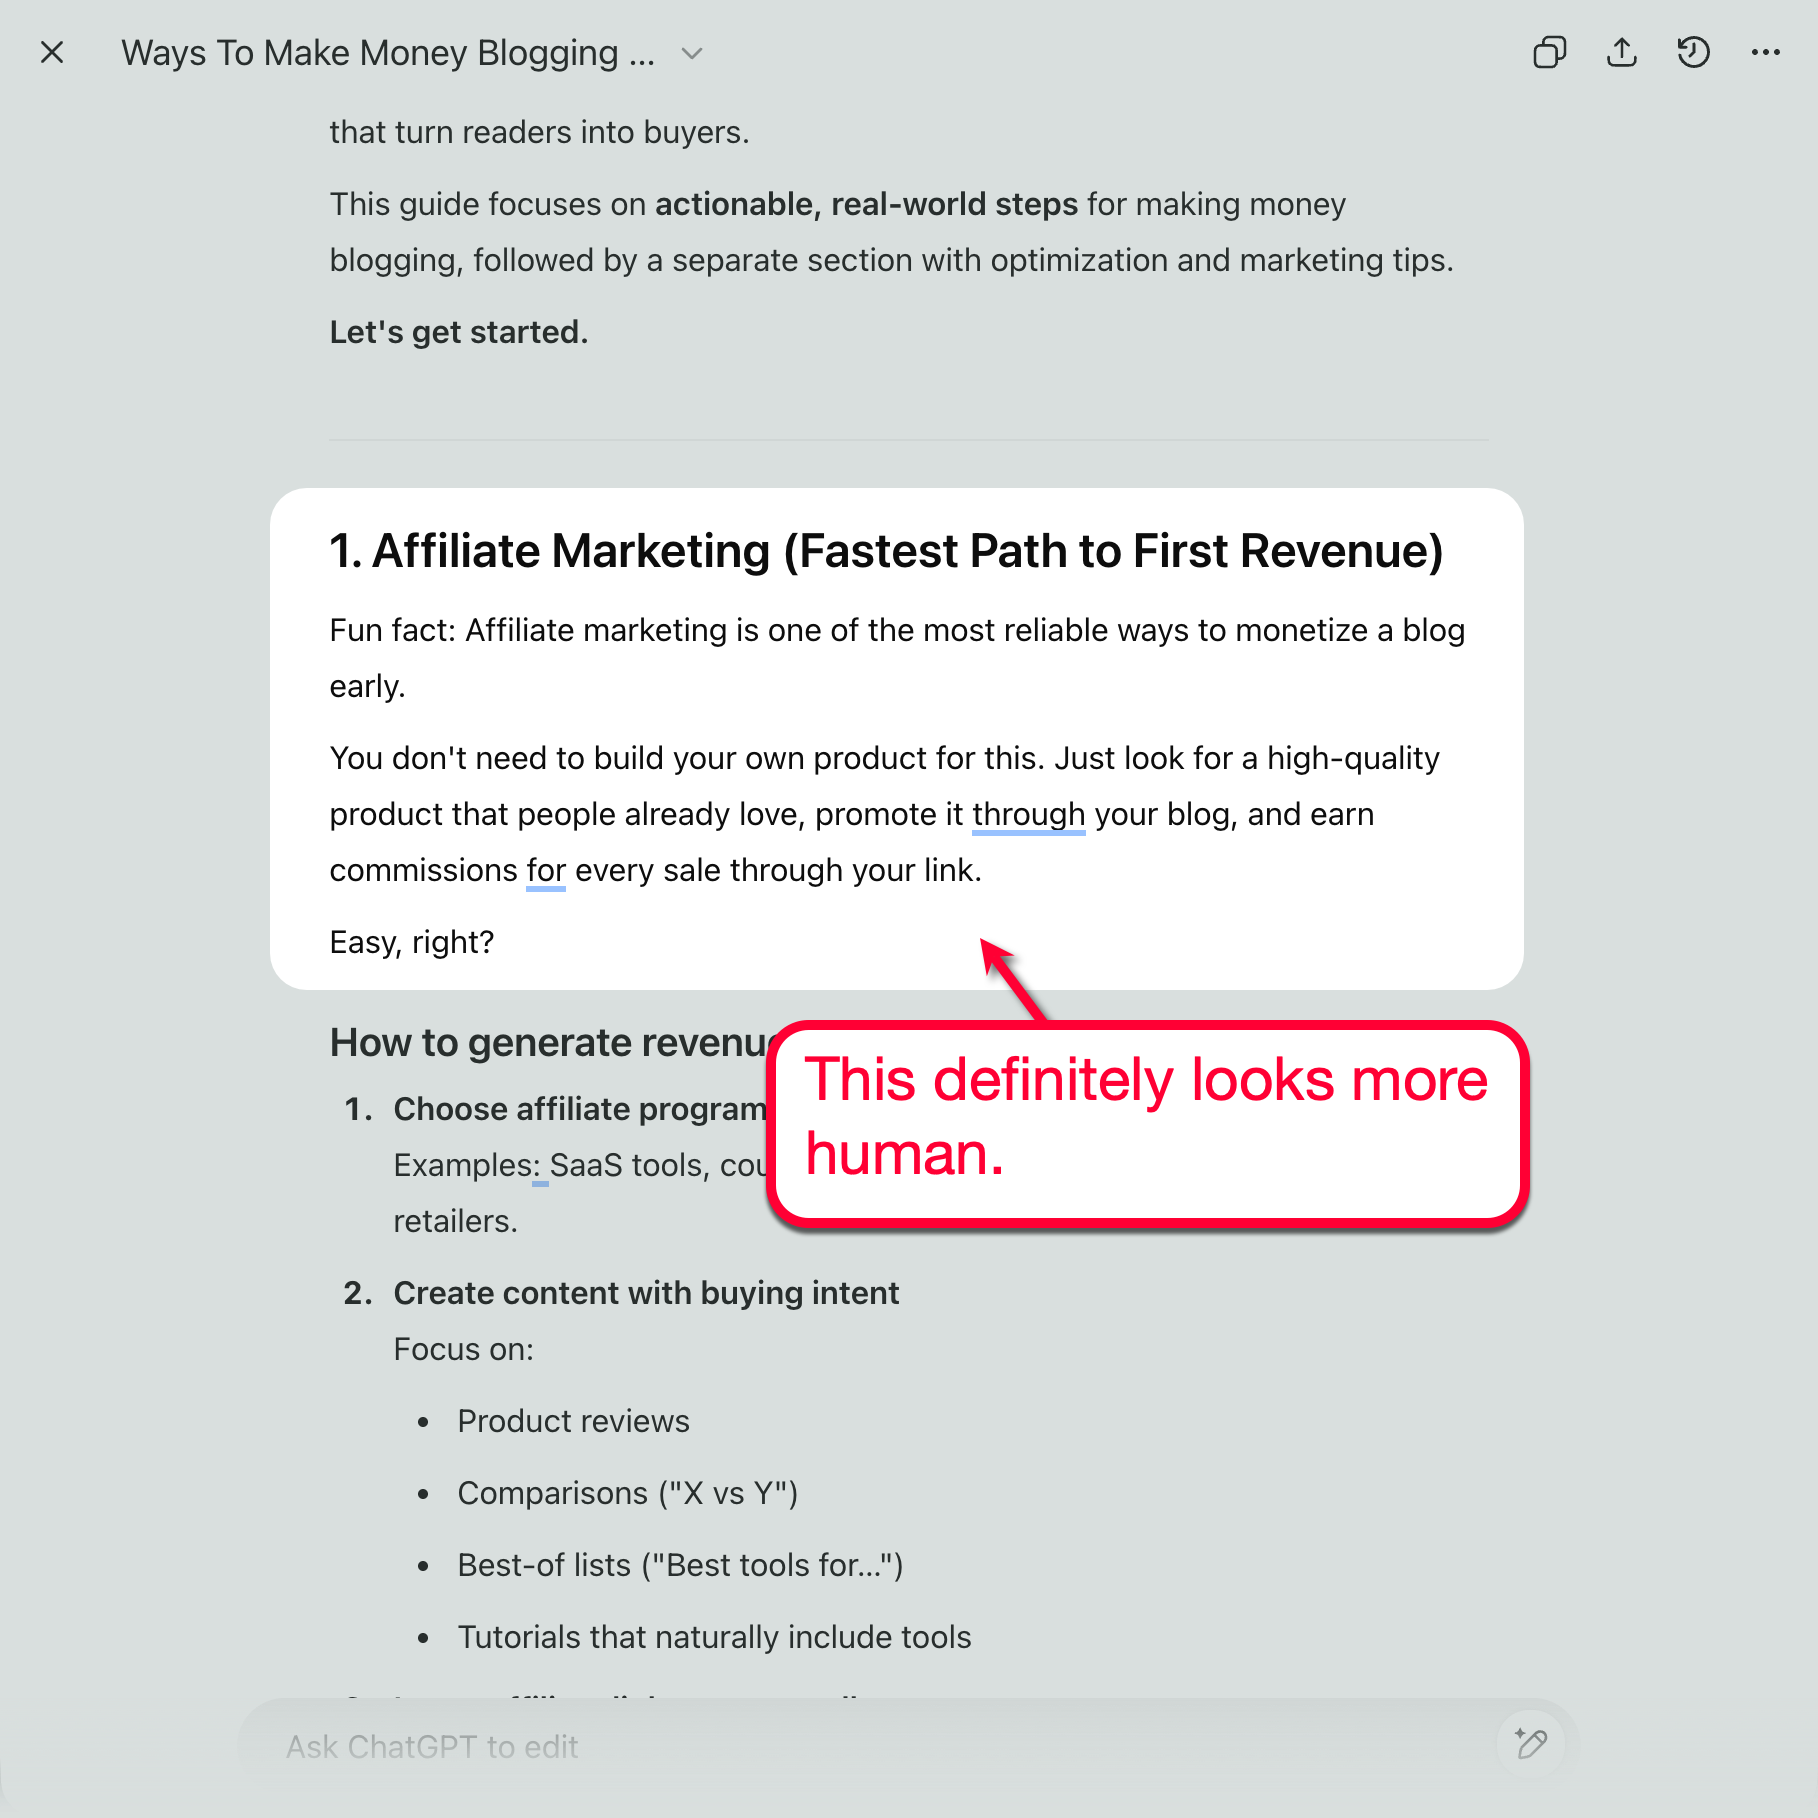Expand the document title dropdown chevron
This screenshot has height=1818, width=1818.
(x=692, y=53)
